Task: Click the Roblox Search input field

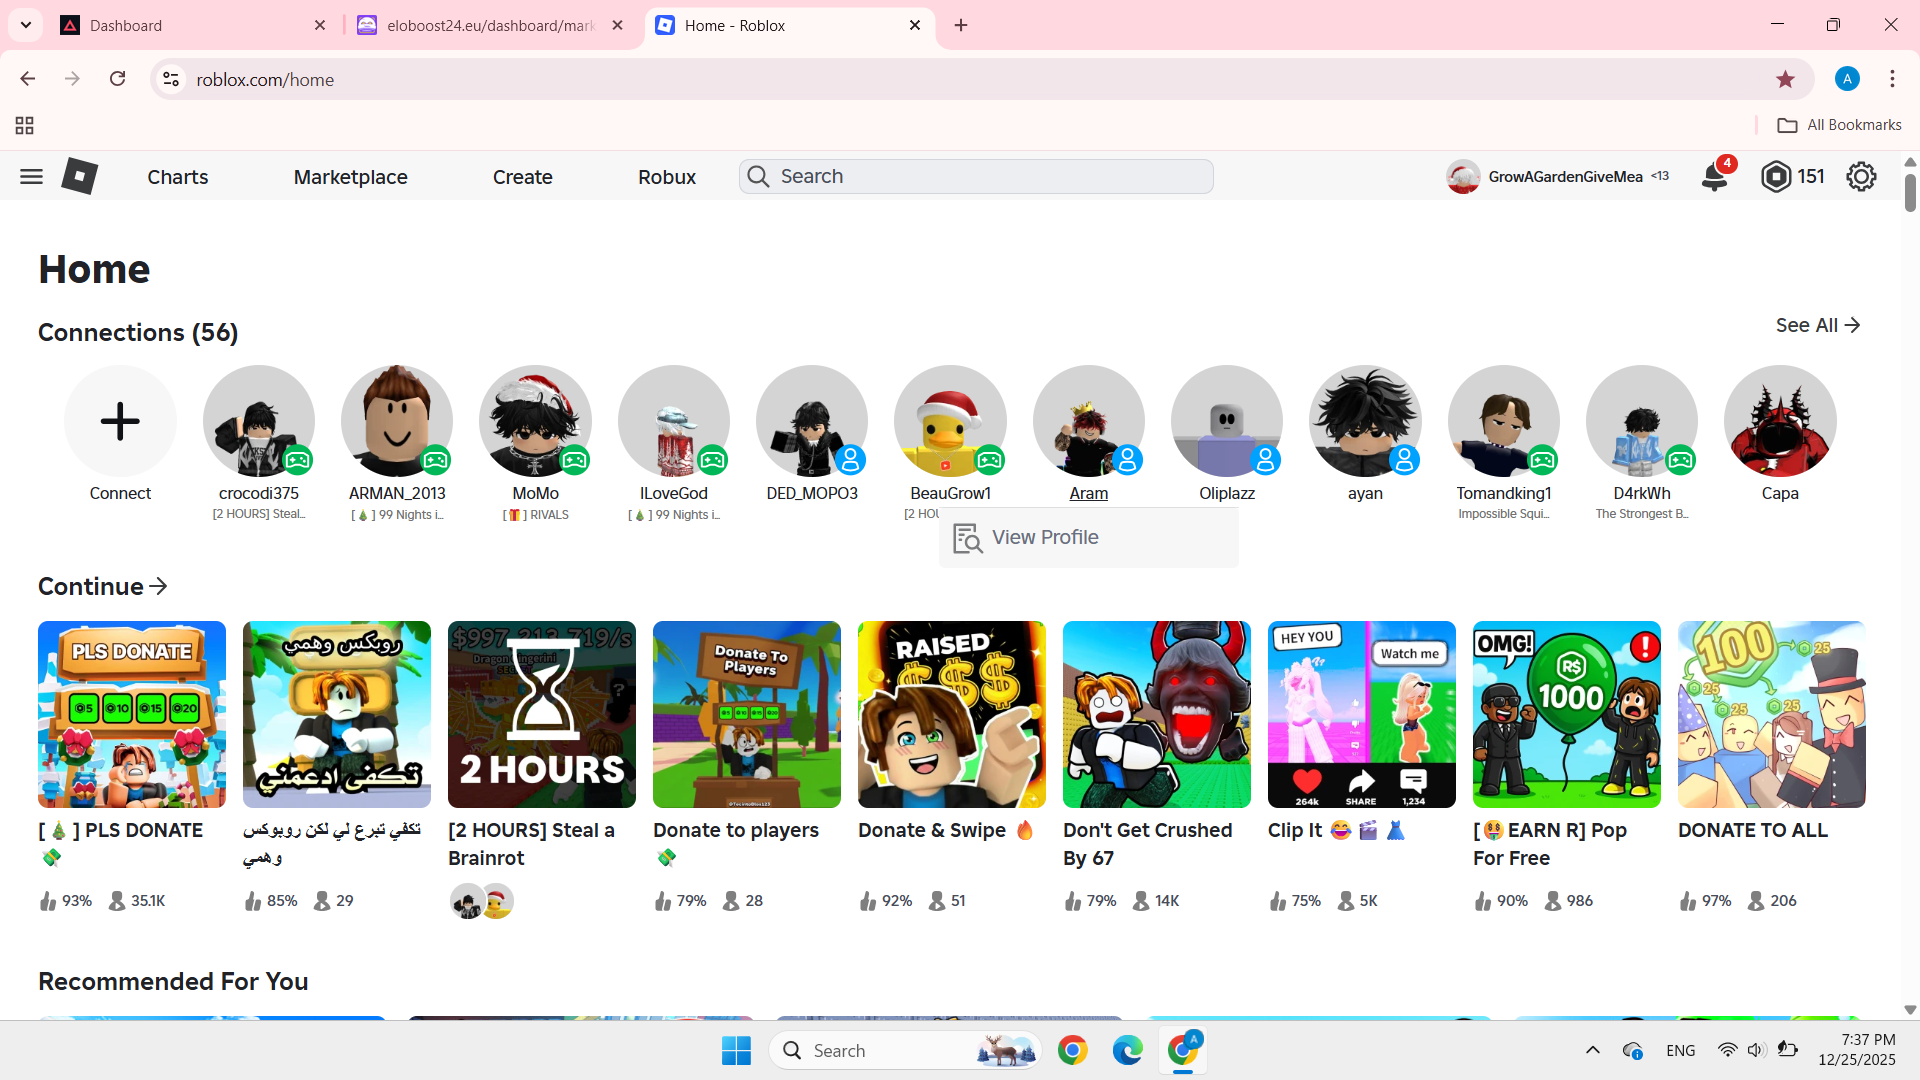Action: coord(976,177)
